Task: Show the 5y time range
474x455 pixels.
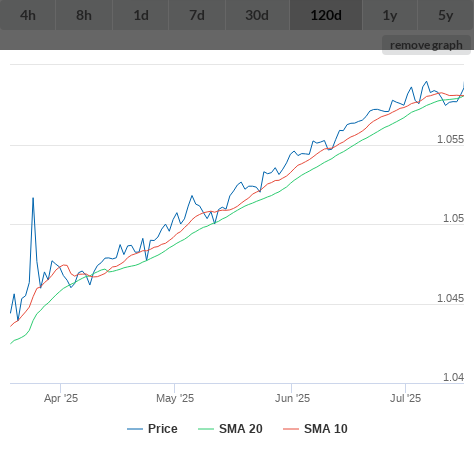Action: [x=446, y=15]
